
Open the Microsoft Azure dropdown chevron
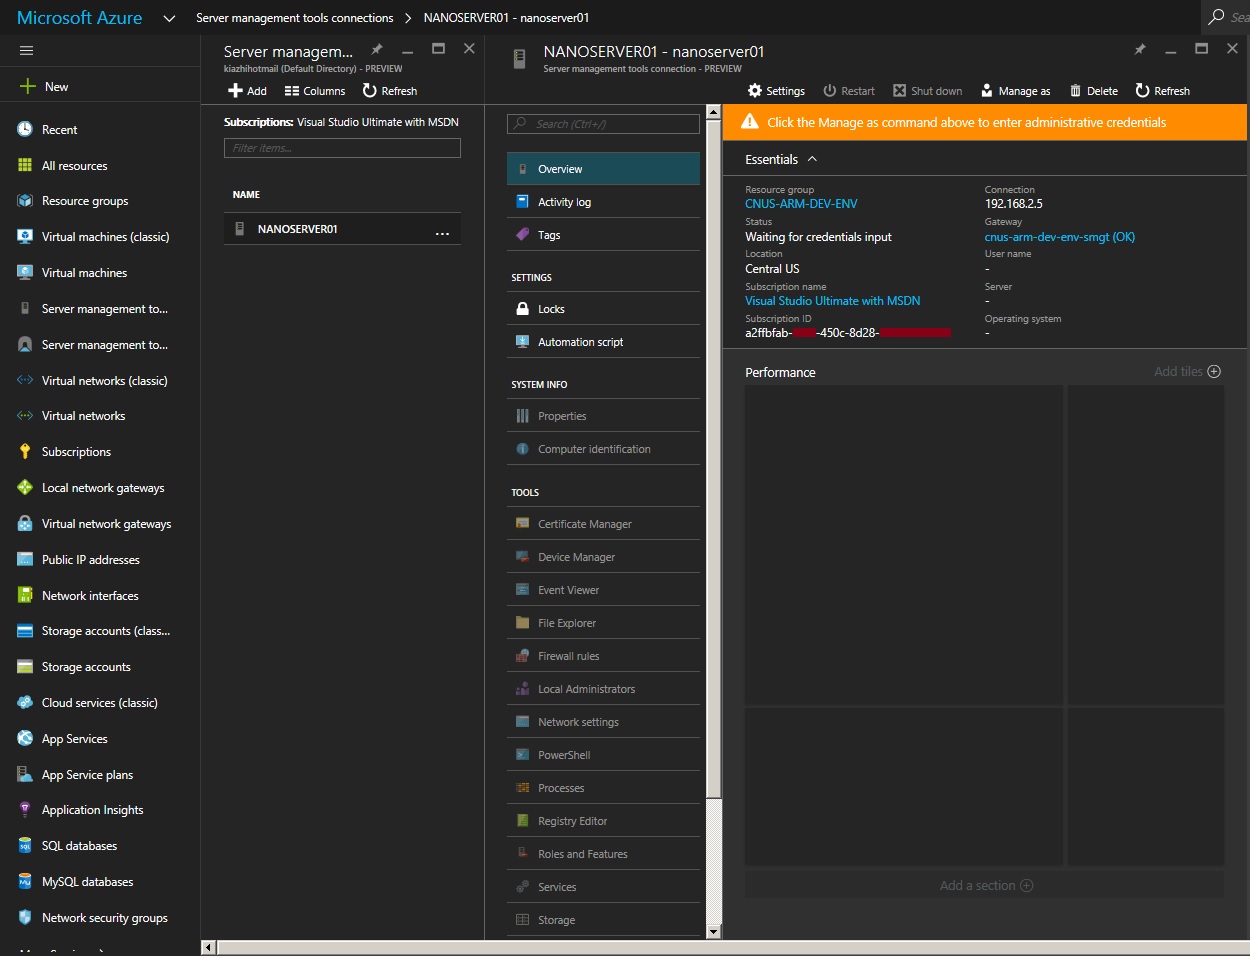169,18
